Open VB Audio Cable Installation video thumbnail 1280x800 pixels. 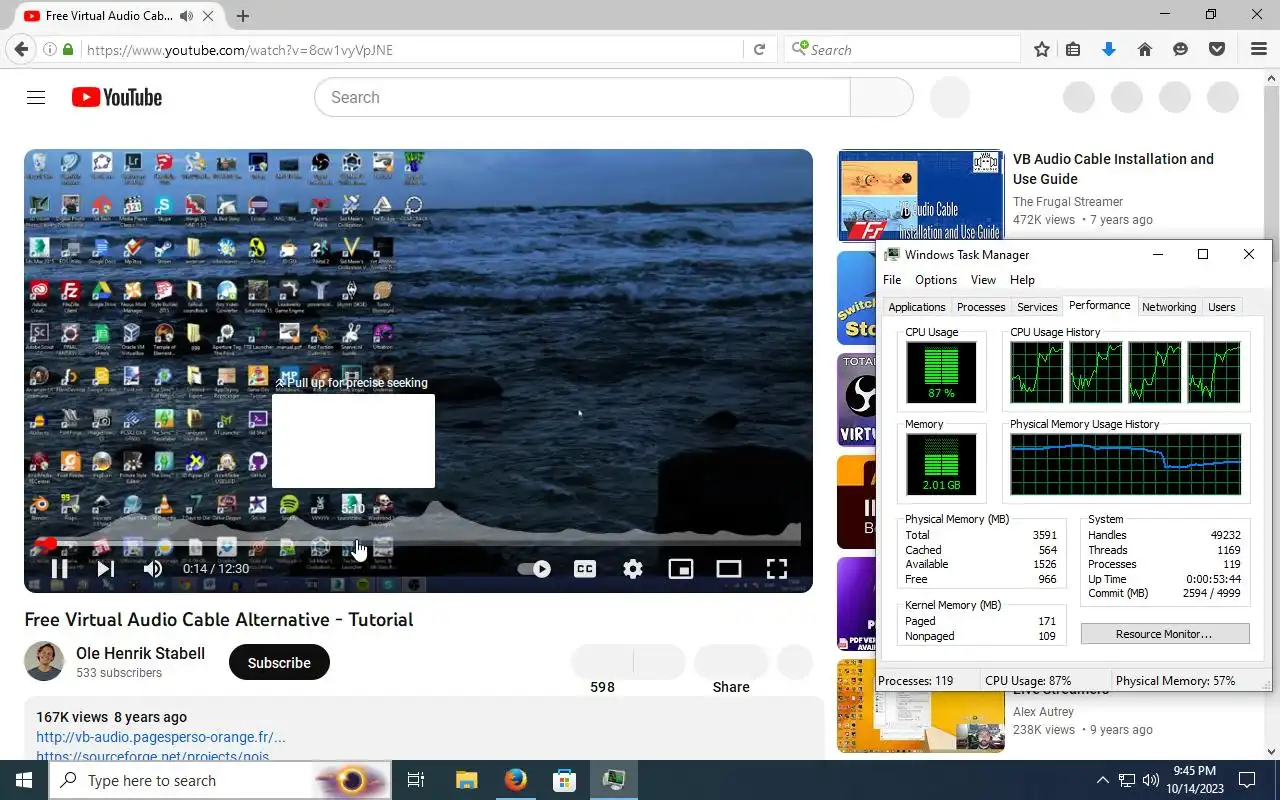[x=920, y=195]
